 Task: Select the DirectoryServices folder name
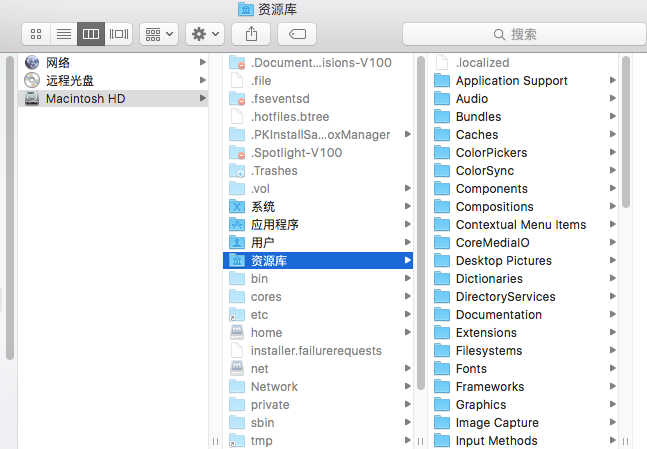coord(505,297)
